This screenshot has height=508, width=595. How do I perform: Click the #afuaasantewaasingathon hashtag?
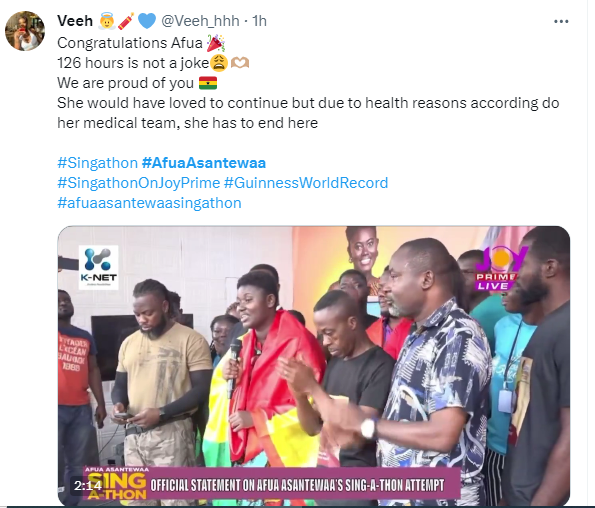(149, 203)
